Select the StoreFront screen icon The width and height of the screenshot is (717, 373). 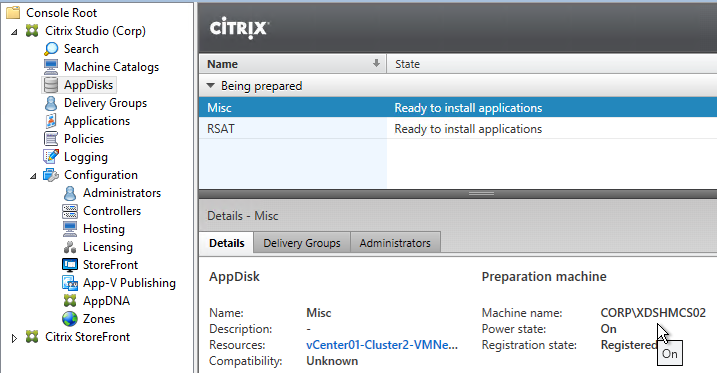tap(70, 265)
